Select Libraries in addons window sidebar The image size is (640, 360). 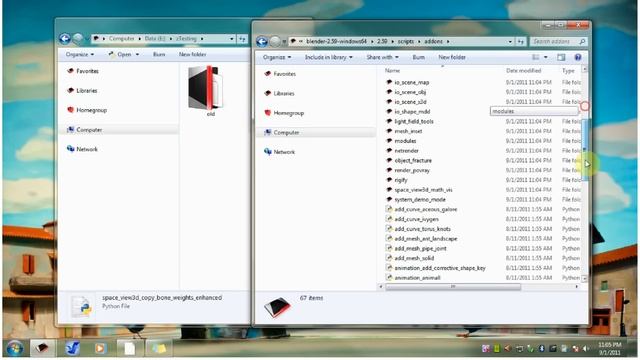(x=284, y=93)
